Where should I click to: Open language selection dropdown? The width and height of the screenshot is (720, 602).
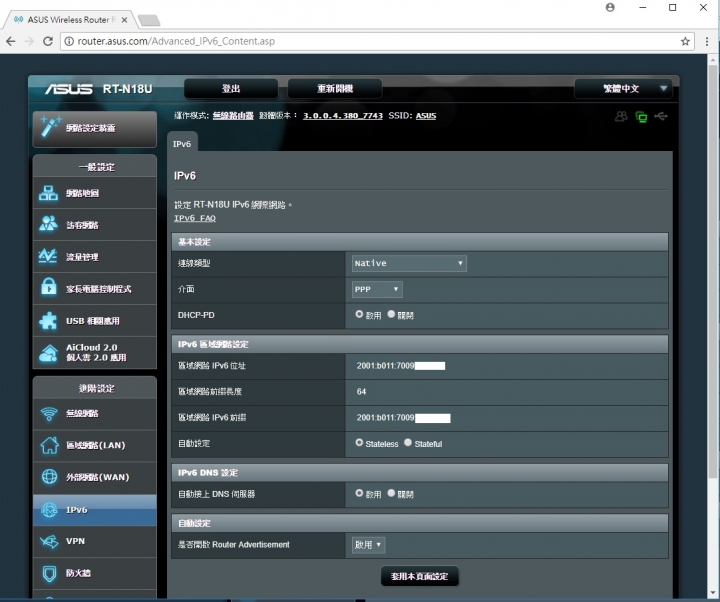[624, 89]
